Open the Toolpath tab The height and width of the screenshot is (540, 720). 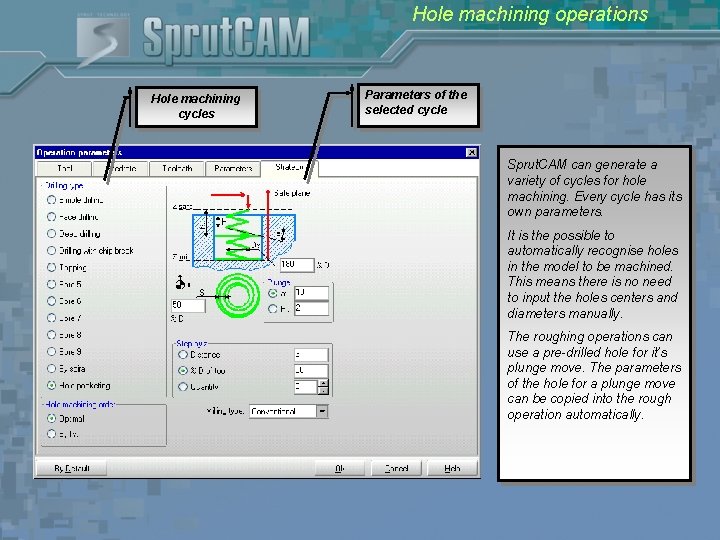pyautogui.click(x=177, y=169)
